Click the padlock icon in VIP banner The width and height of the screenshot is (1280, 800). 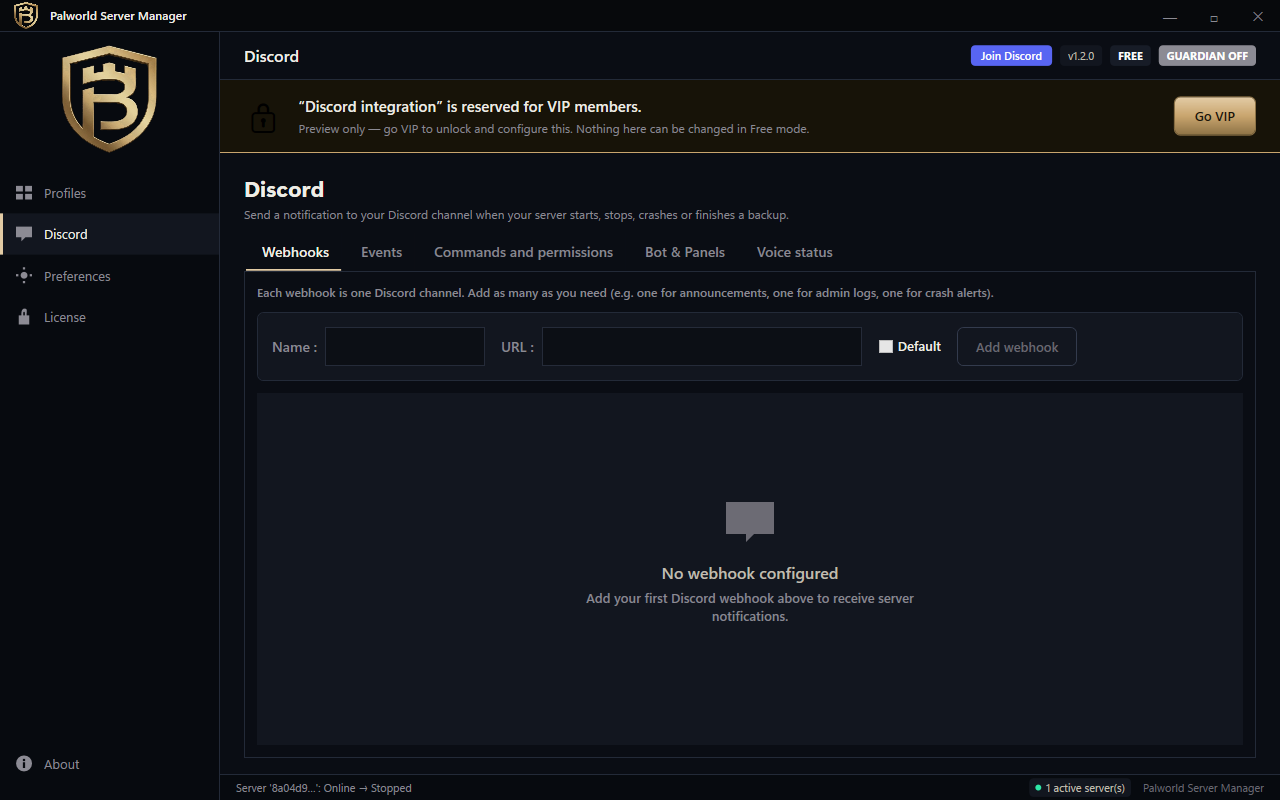click(x=262, y=117)
